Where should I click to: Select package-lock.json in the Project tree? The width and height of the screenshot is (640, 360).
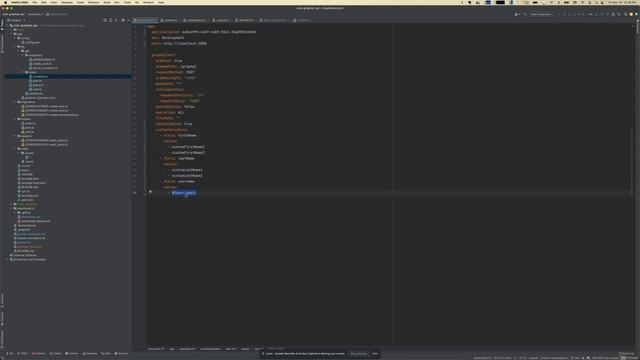[32, 183]
